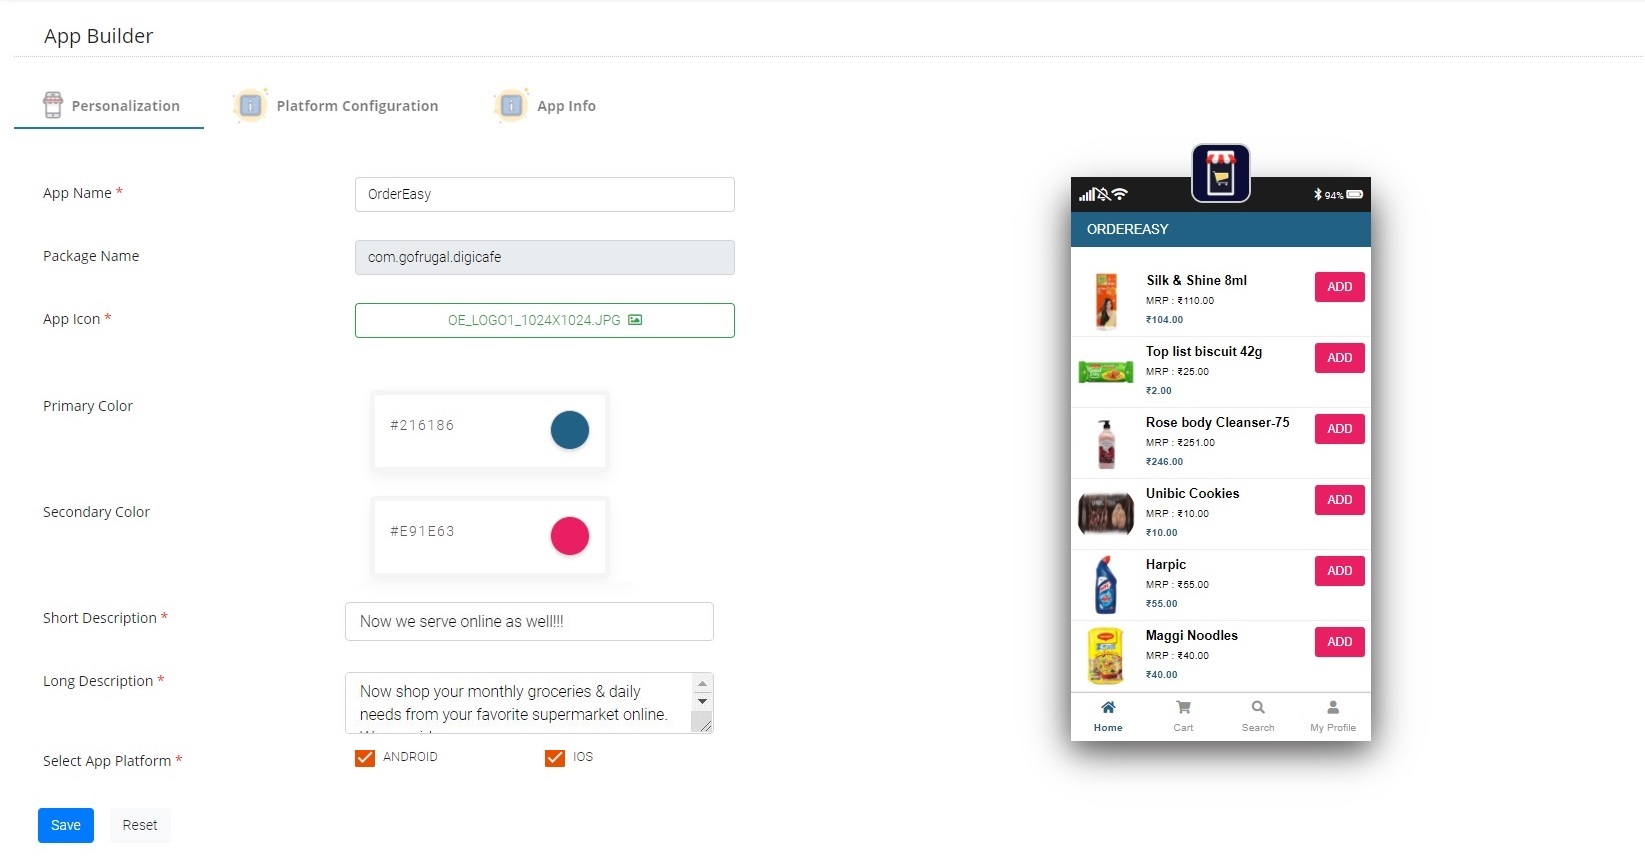Uncheck the ANDROID platform checkbox

(365, 758)
